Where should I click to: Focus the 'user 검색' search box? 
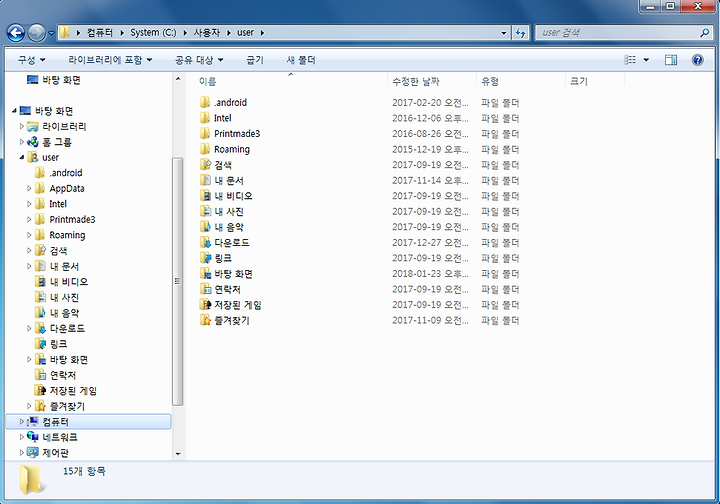[624, 33]
